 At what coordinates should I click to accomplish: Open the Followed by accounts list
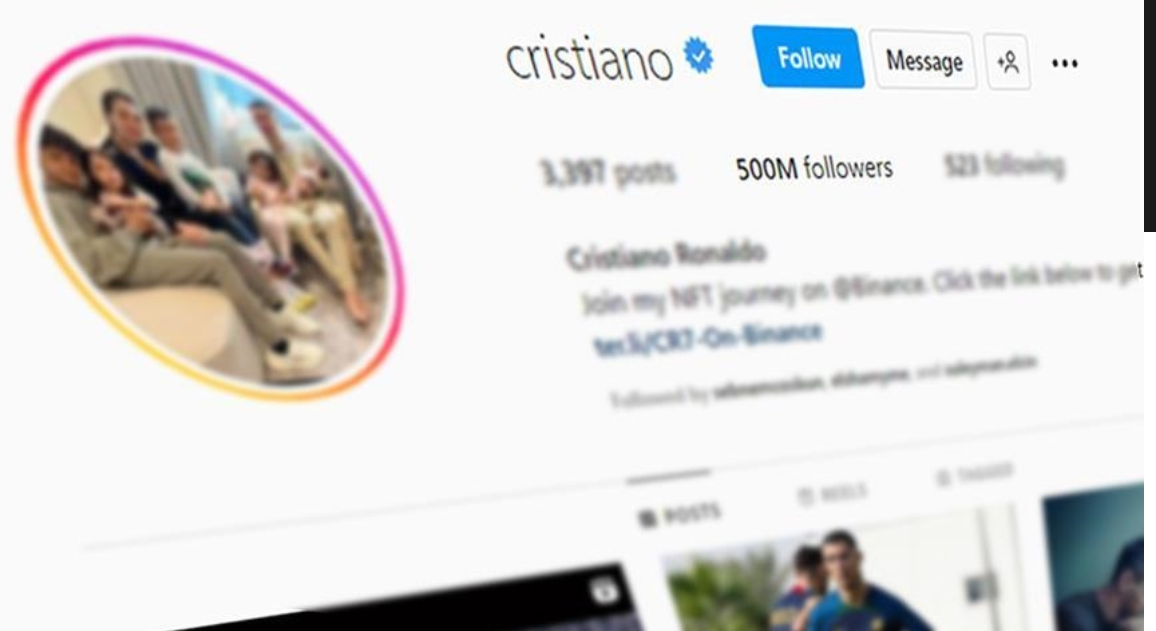pos(824,381)
